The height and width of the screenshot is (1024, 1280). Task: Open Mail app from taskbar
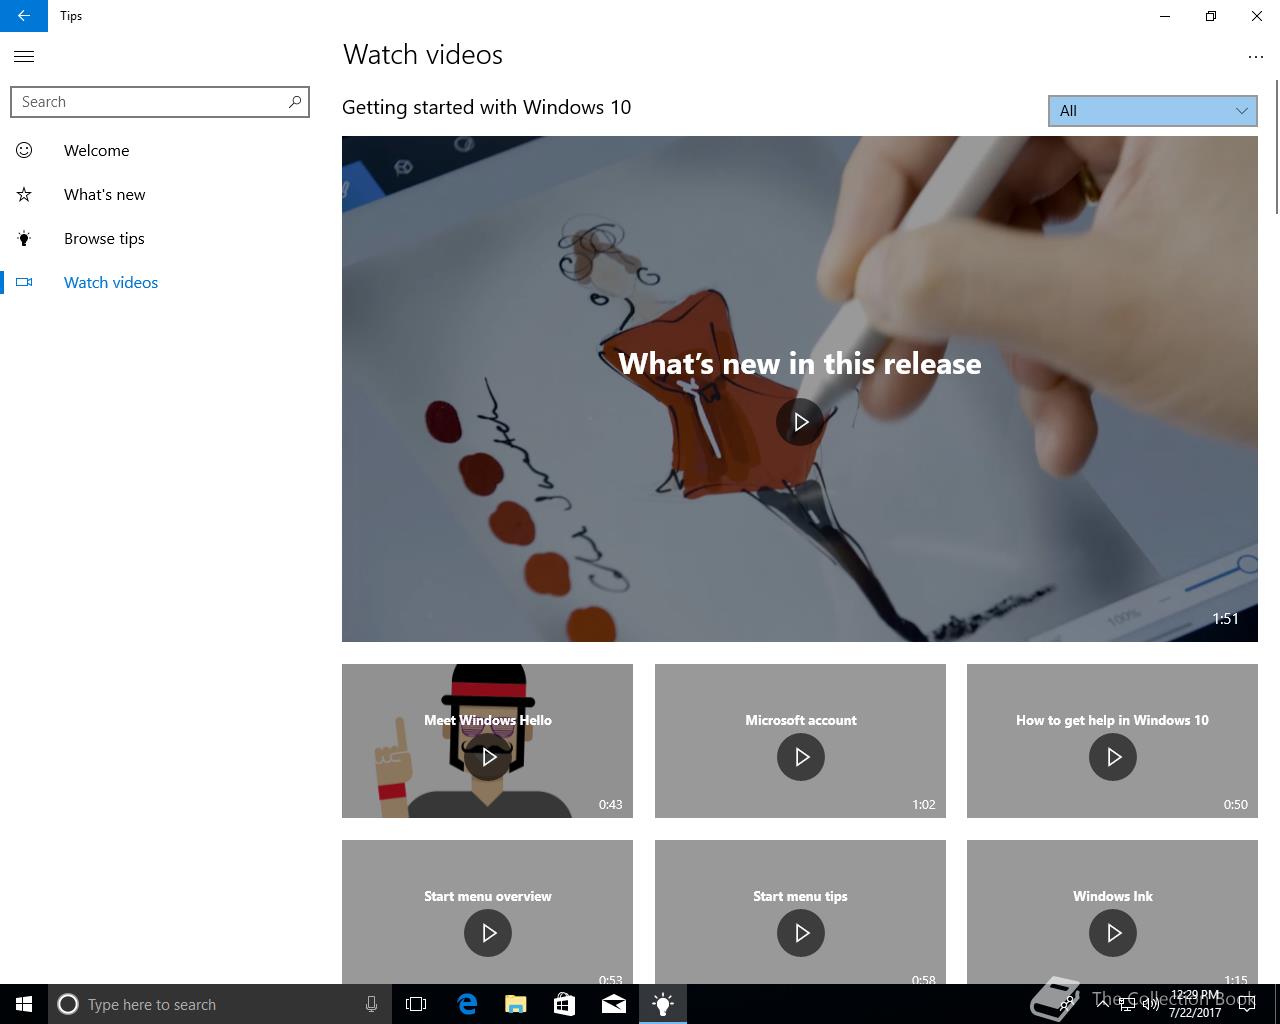614,1004
